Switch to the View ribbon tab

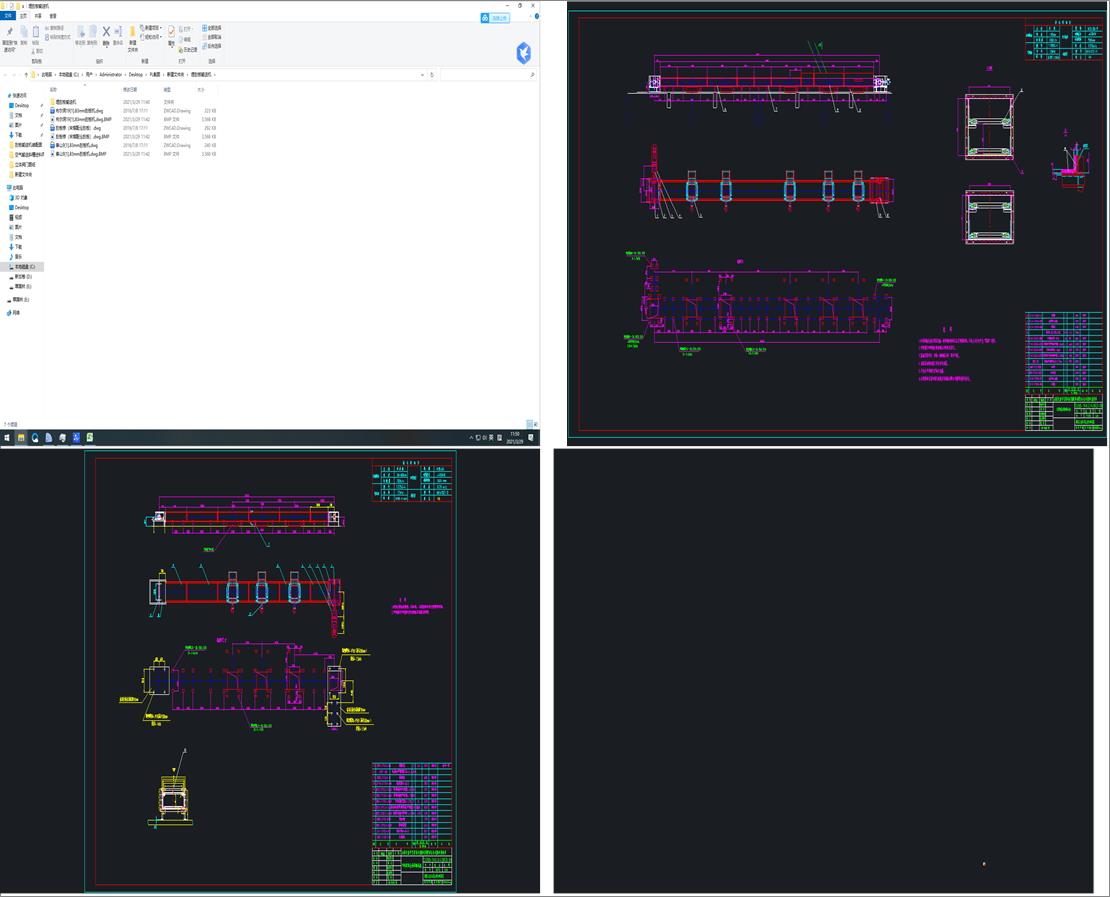point(53,16)
